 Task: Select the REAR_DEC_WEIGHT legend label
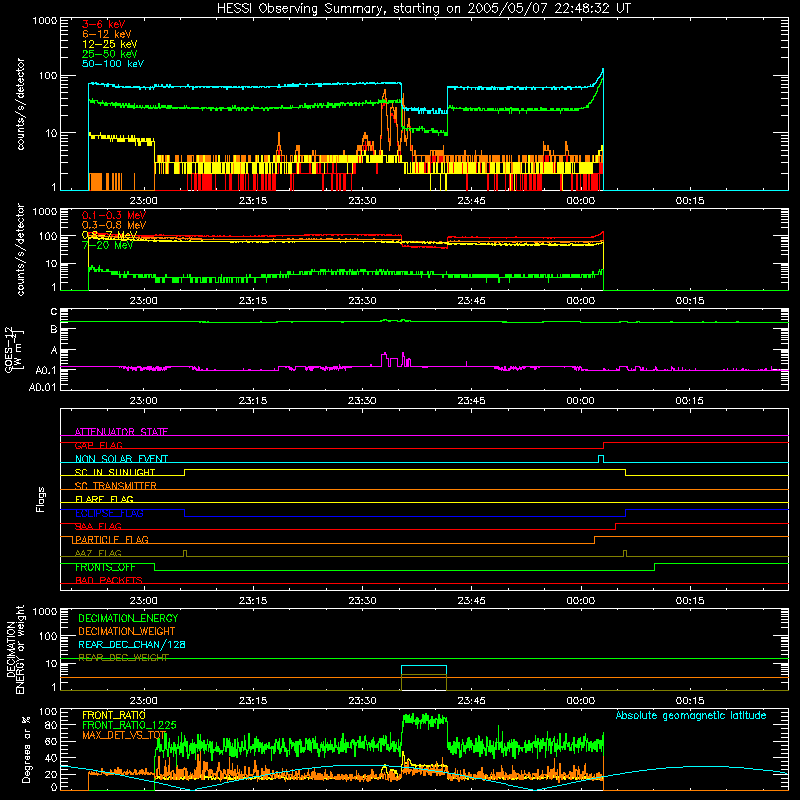[122, 658]
